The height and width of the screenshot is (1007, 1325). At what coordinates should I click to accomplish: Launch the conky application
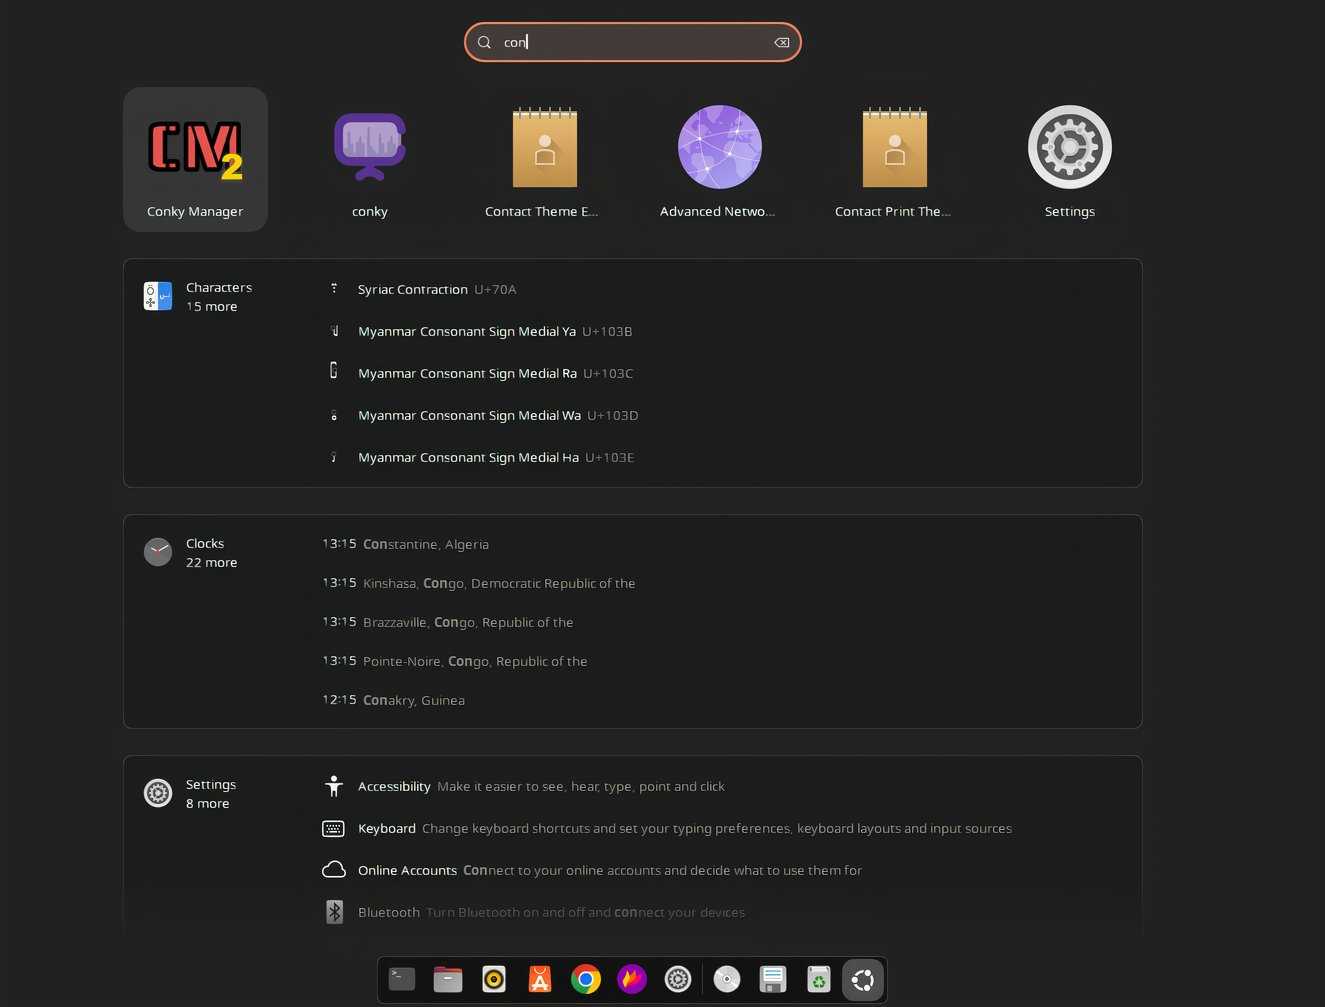click(369, 159)
